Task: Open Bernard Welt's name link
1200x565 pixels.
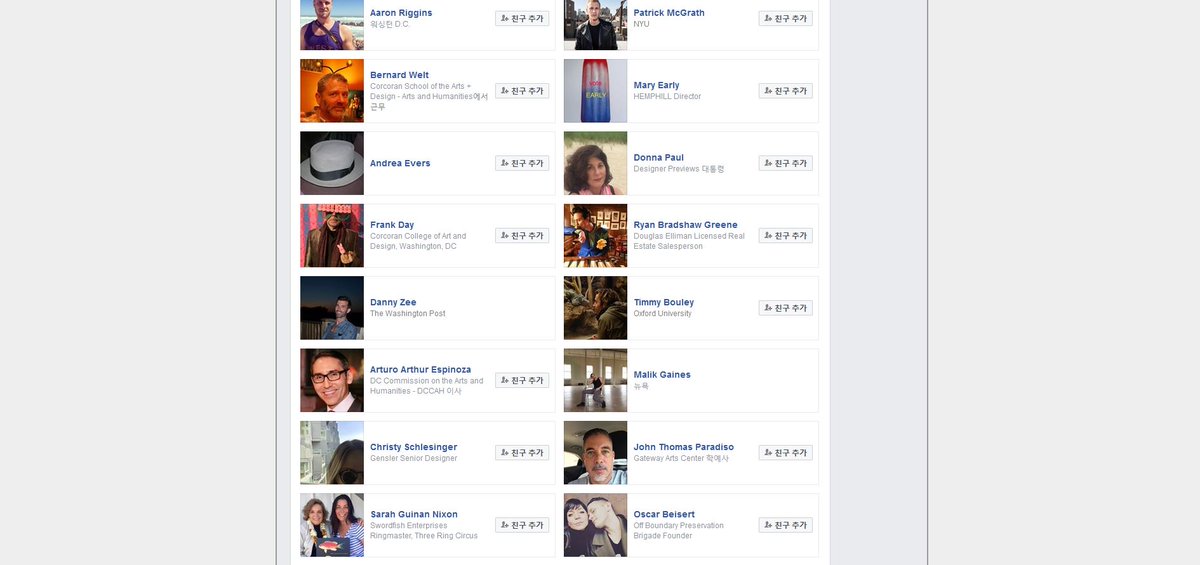Action: (399, 75)
